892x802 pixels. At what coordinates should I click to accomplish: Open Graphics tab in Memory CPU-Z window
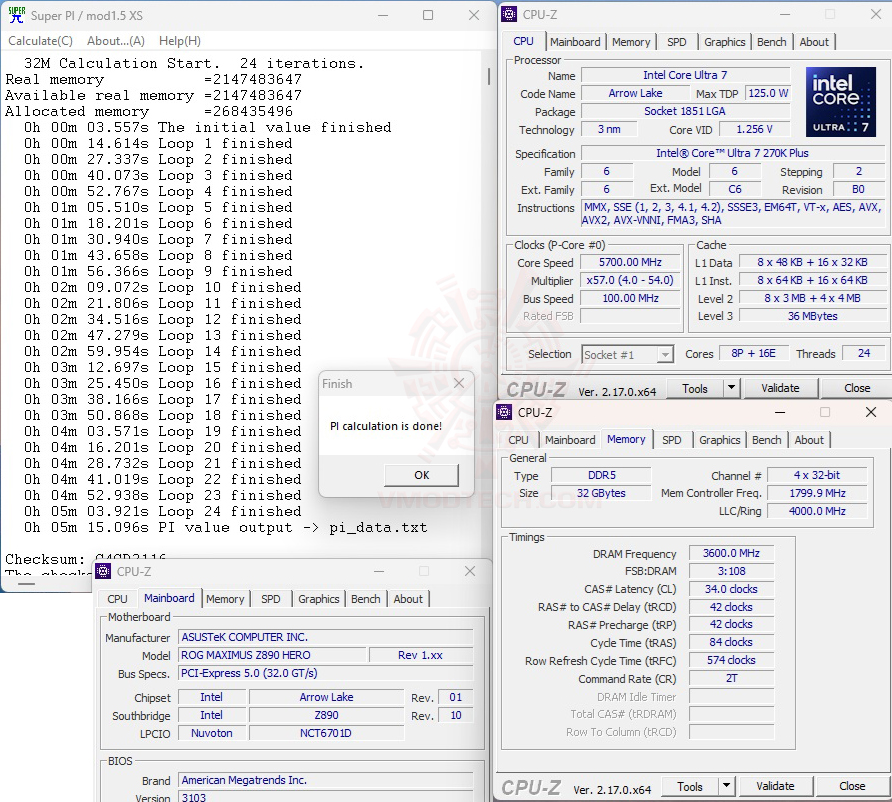tap(720, 440)
